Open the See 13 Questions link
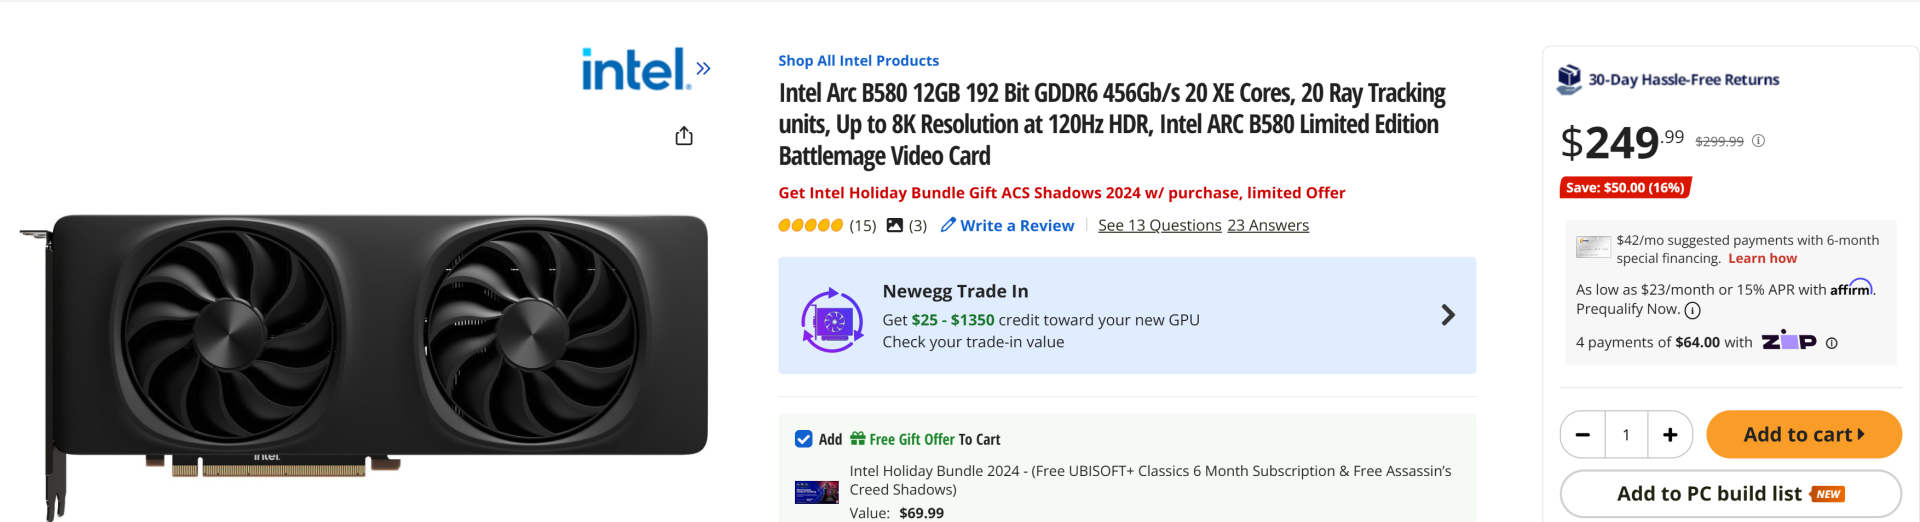This screenshot has height=522, width=1920. (x=1159, y=226)
